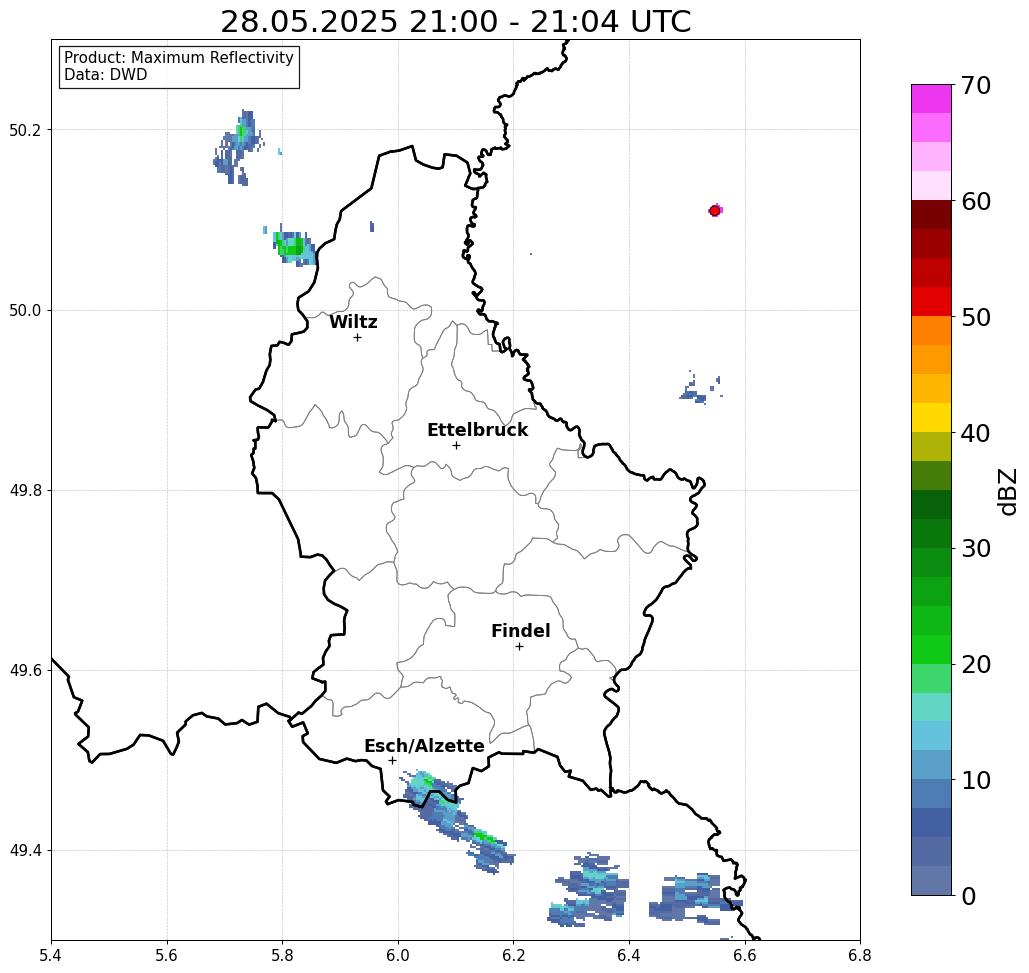The width and height of the screenshot is (1029, 973).
Task: Click the colorbar tick label 30
Action: pos(976,548)
